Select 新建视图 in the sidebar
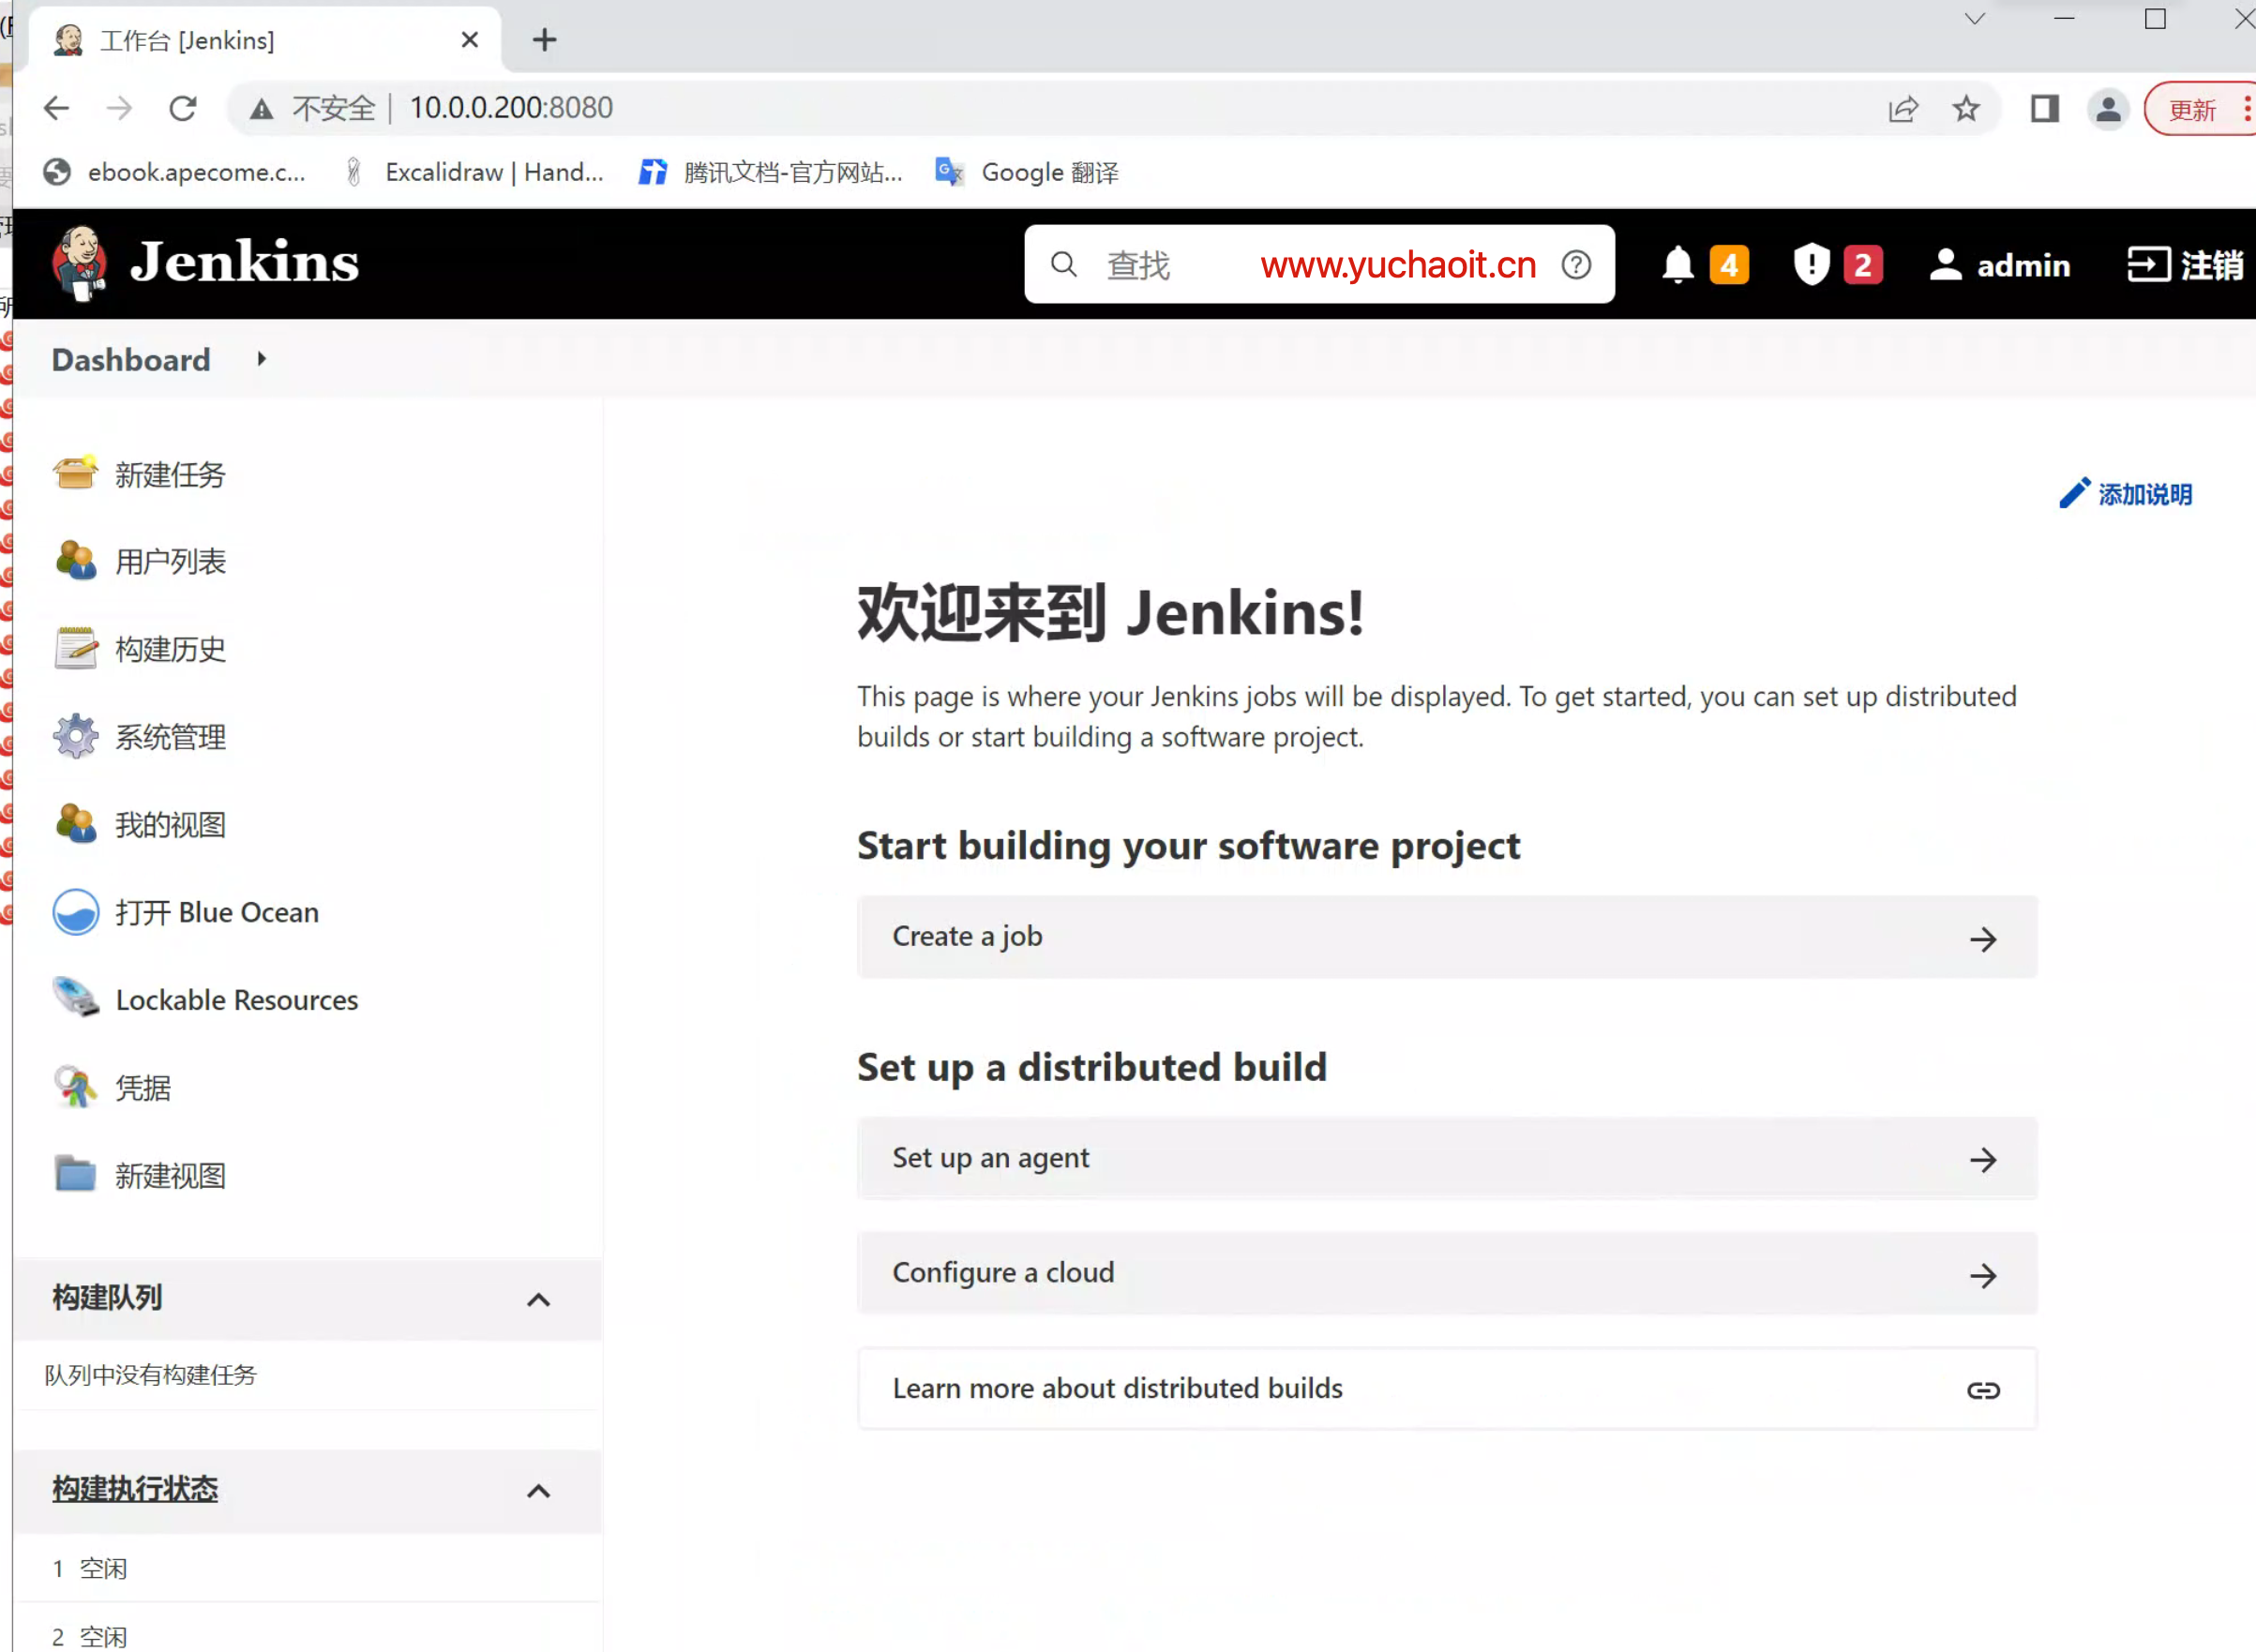Image resolution: width=2256 pixels, height=1652 pixels. click(x=170, y=1175)
